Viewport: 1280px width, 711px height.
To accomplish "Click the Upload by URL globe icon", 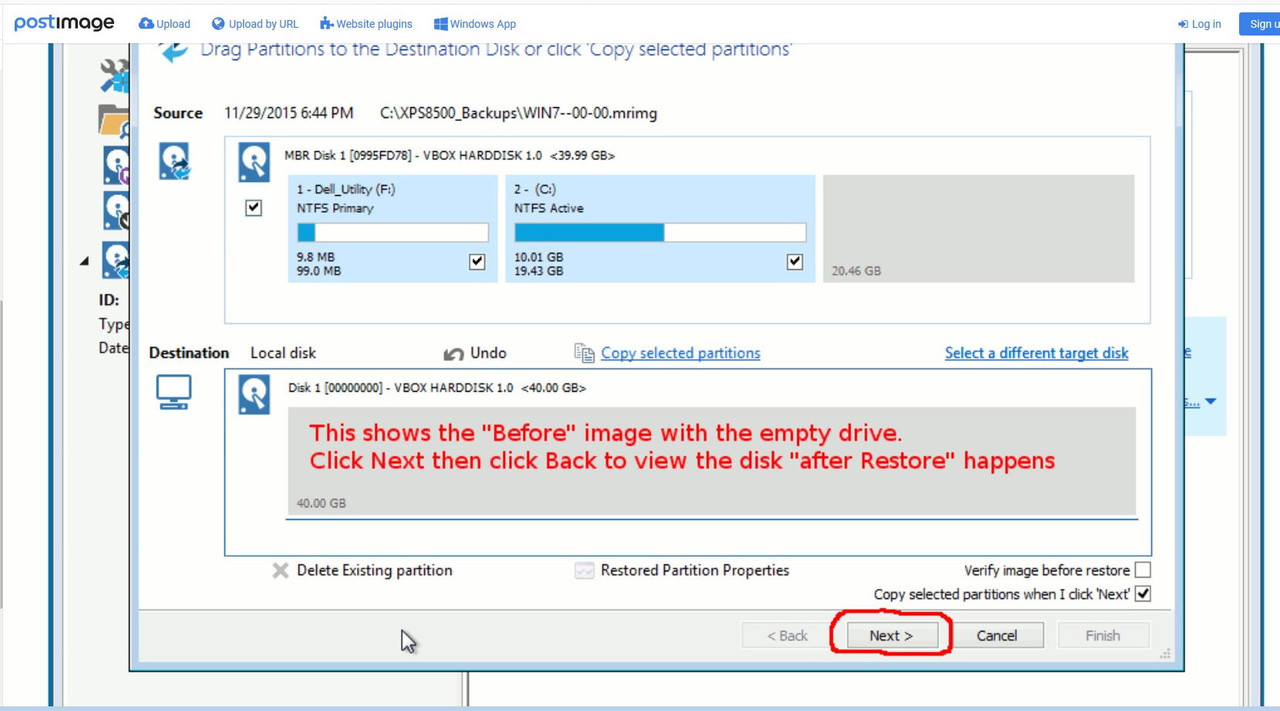I will click(x=218, y=23).
